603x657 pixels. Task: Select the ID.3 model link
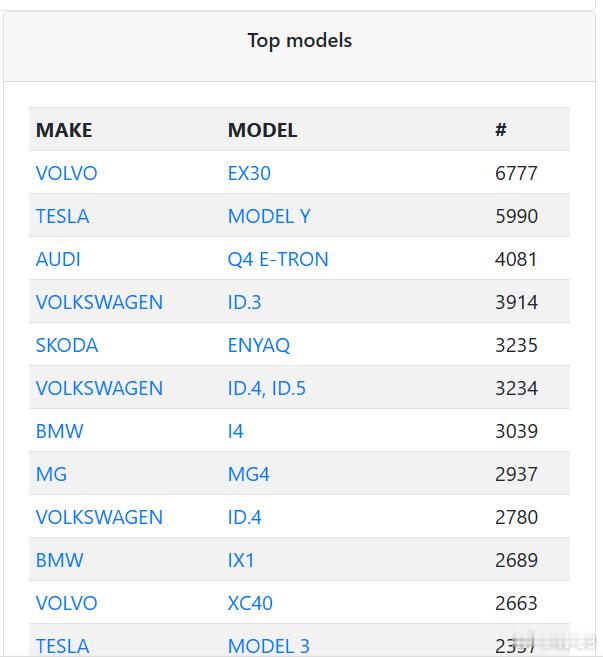(244, 302)
